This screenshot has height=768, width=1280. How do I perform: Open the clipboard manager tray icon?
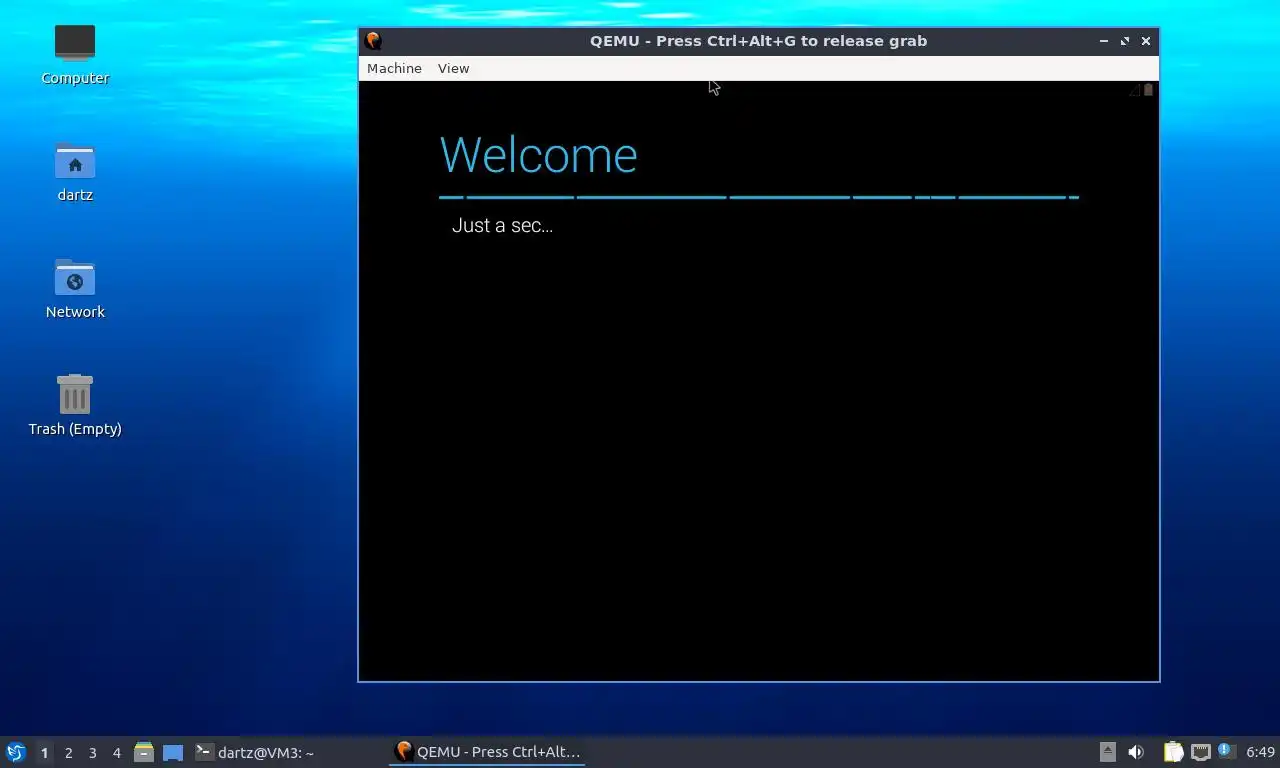pyautogui.click(x=1173, y=752)
